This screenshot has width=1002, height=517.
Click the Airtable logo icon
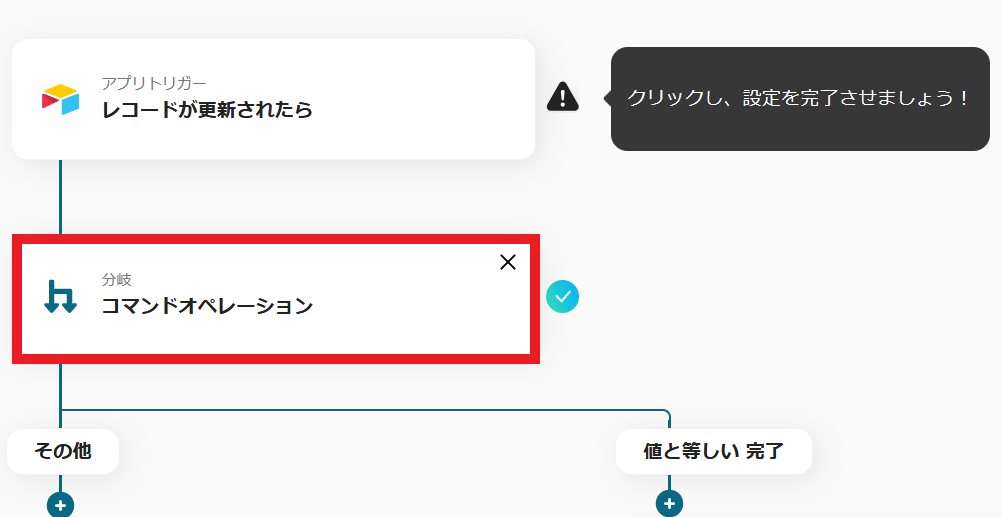pyautogui.click(x=61, y=100)
